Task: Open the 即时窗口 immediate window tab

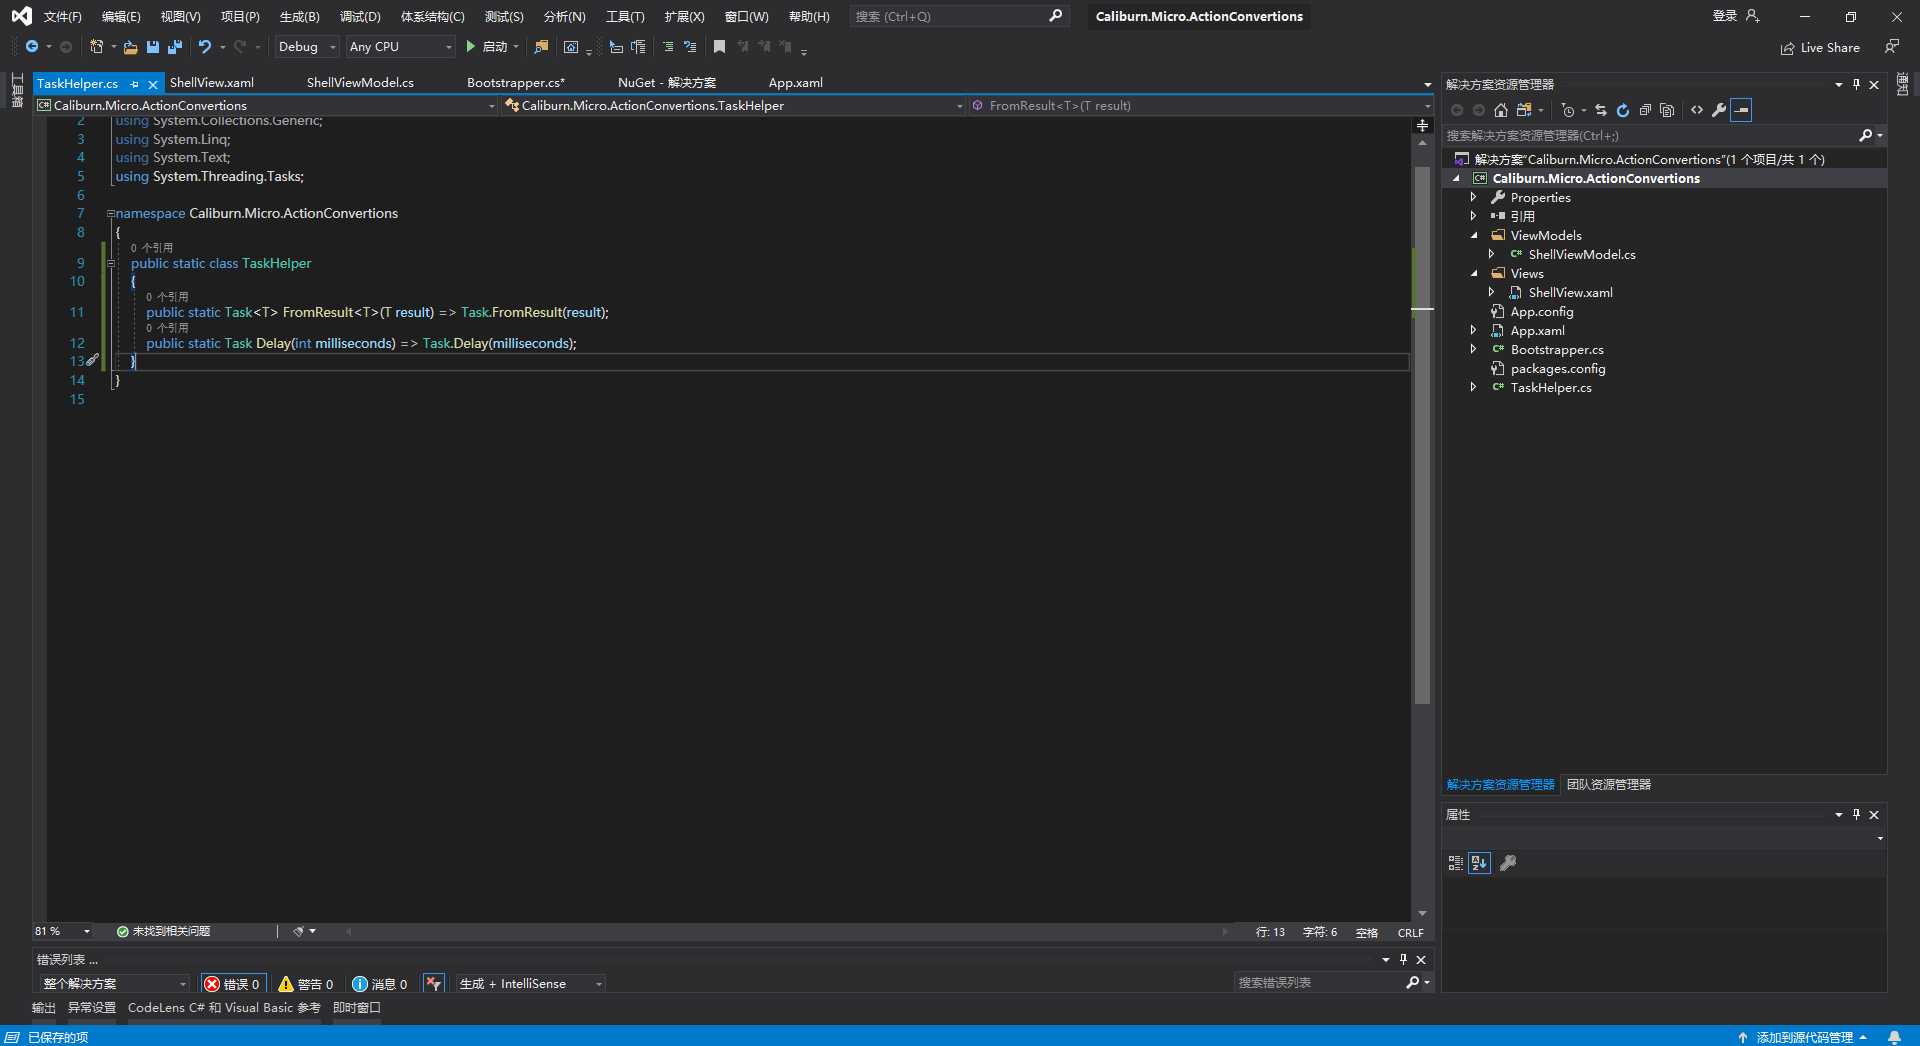Action: tap(357, 1008)
